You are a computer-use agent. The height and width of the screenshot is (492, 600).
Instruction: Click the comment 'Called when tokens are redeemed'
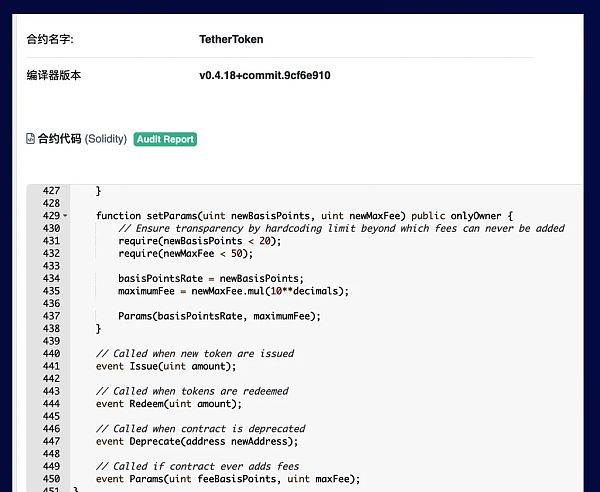pos(192,391)
